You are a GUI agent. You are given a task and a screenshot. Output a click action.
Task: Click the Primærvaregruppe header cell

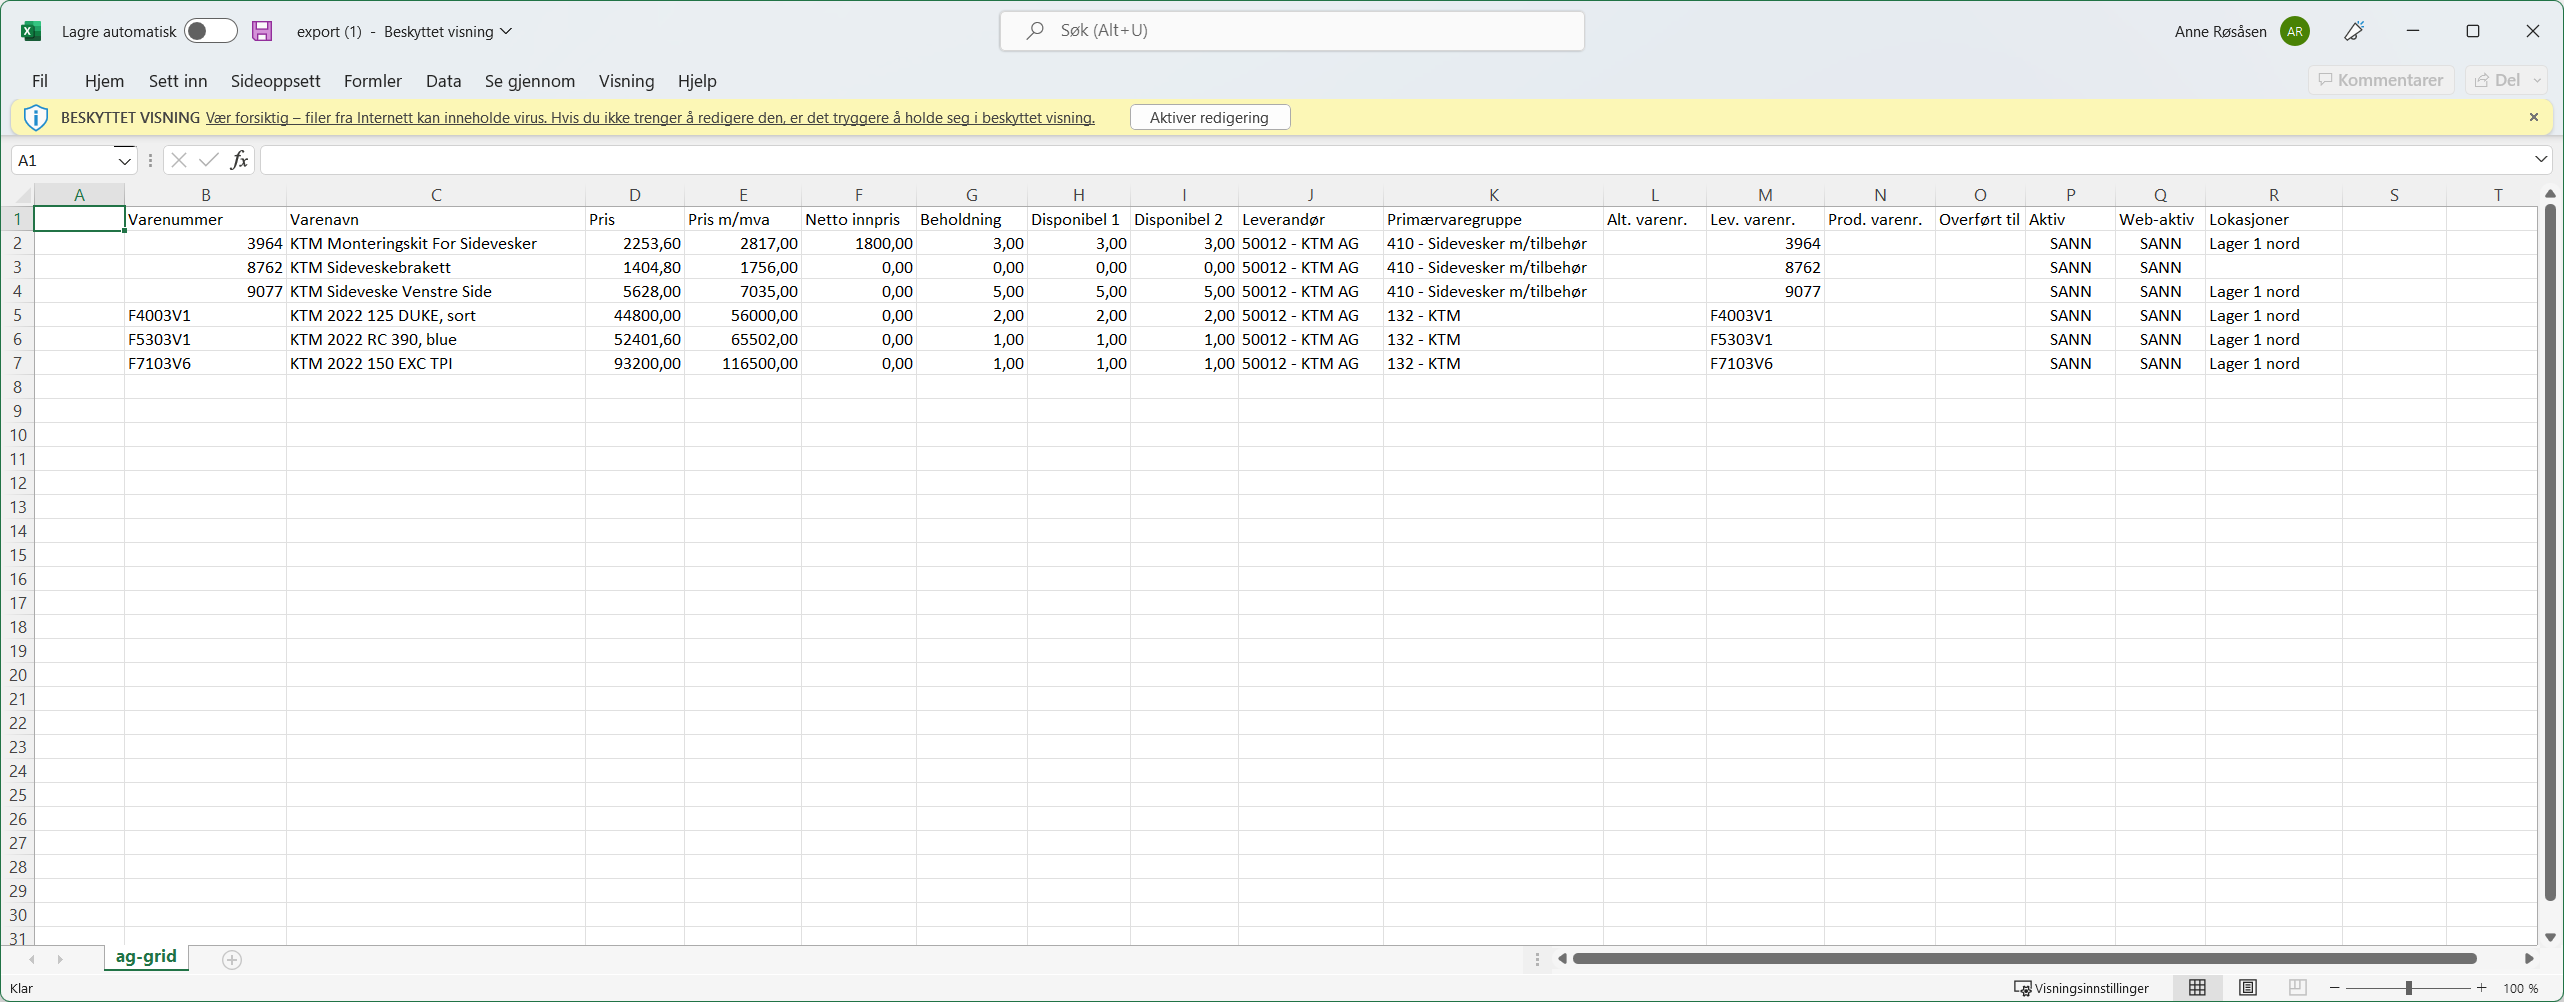point(1493,219)
